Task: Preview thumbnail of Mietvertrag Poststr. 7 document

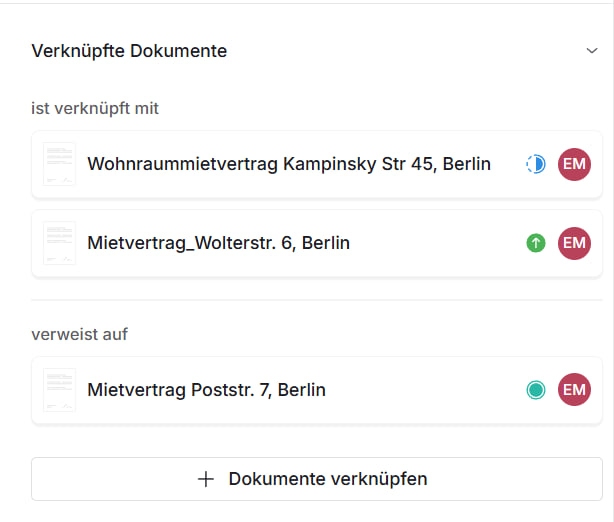Action: (60, 390)
